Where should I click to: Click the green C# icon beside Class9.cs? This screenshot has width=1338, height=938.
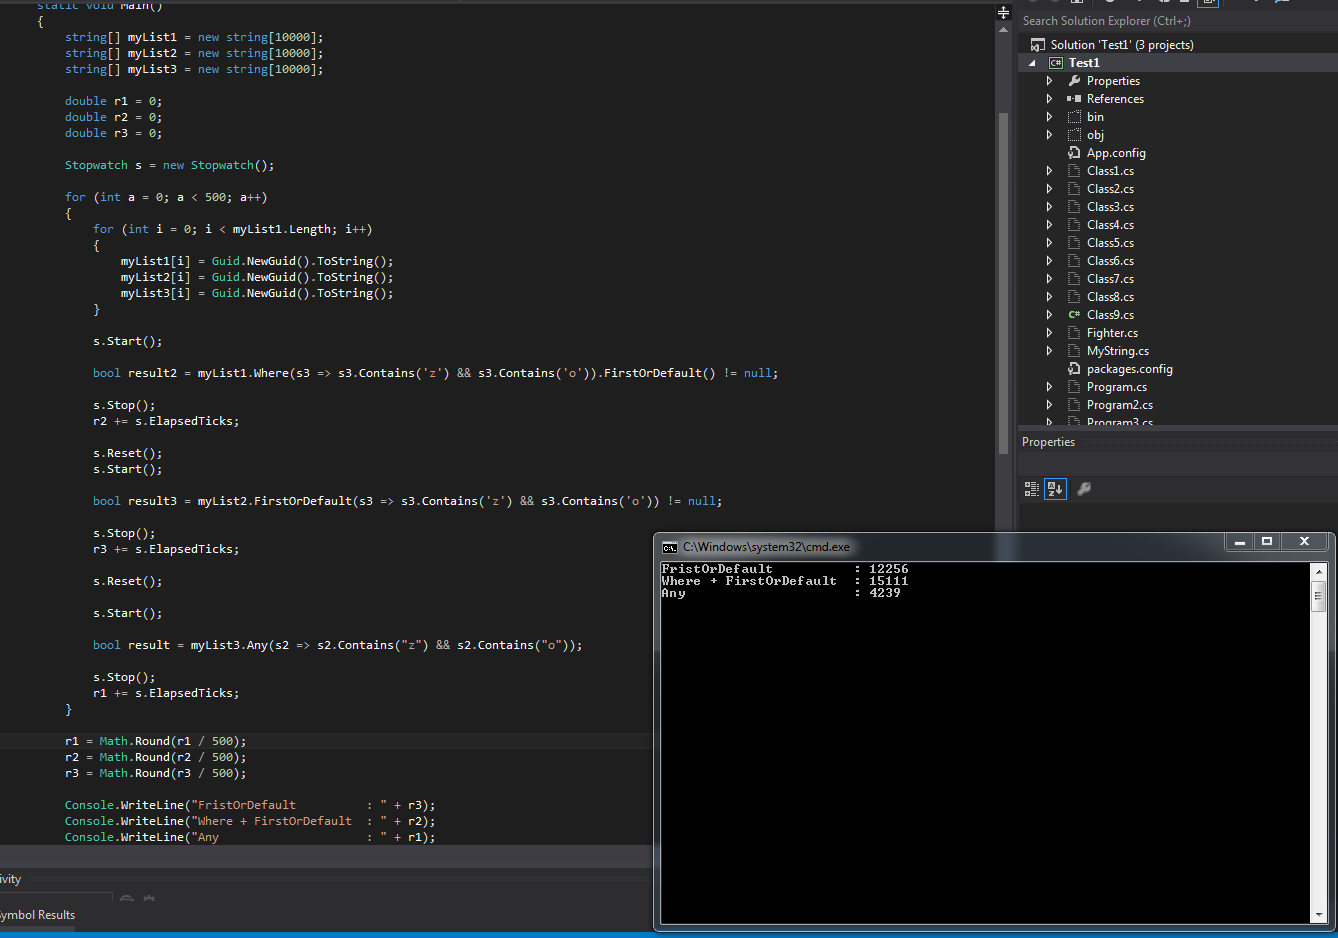[1074, 315]
